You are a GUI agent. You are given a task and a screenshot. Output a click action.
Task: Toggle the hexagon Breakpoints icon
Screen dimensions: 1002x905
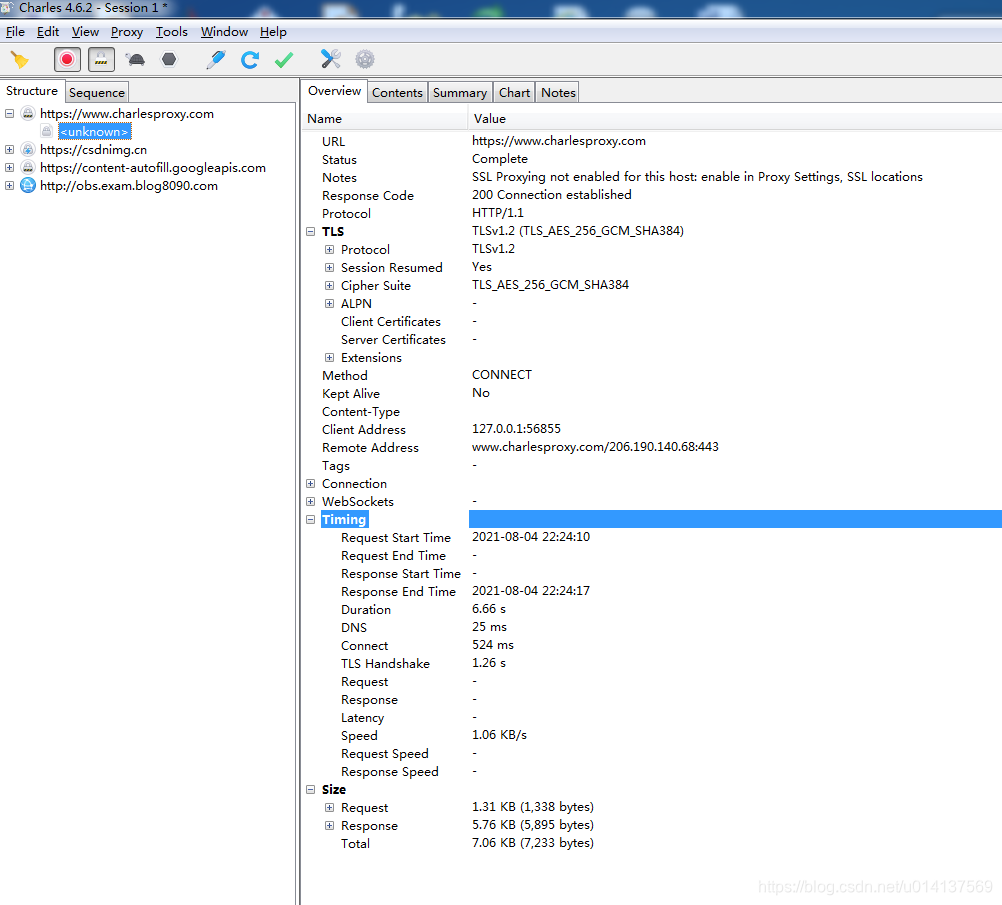[169, 59]
